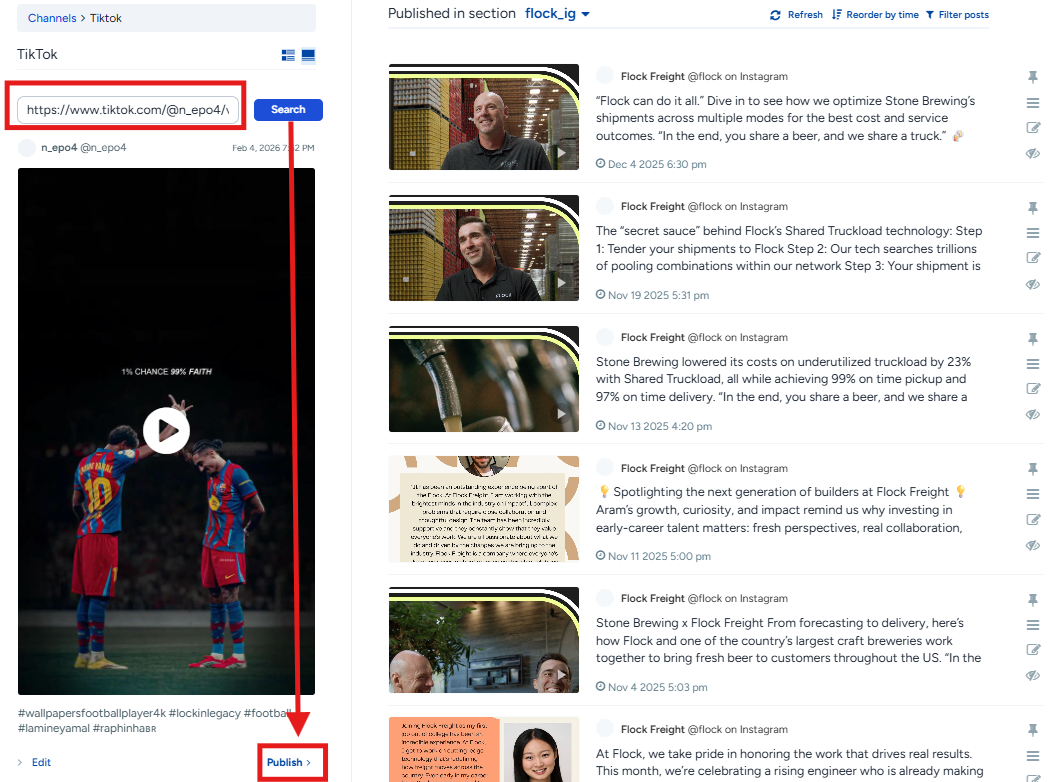Open the beer tap thumbnail from Nov 13
The height and width of the screenshot is (782, 1050).
(x=483, y=379)
